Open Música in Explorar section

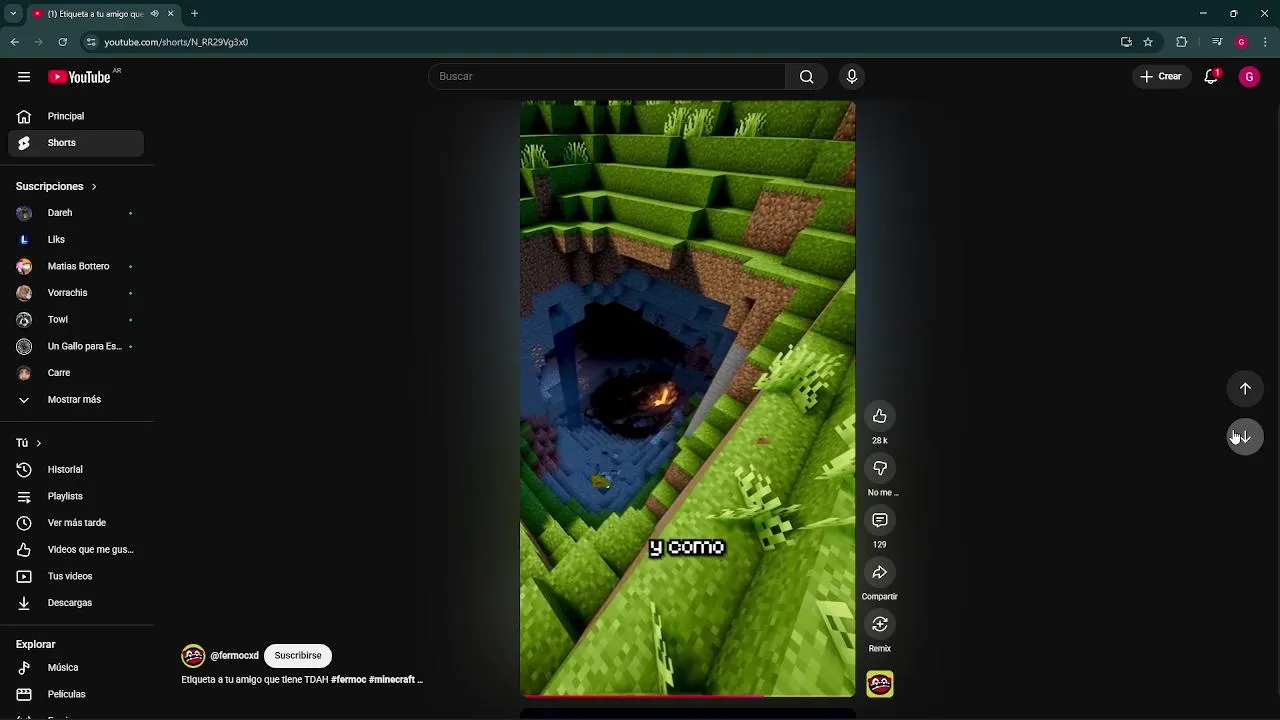click(x=76, y=668)
